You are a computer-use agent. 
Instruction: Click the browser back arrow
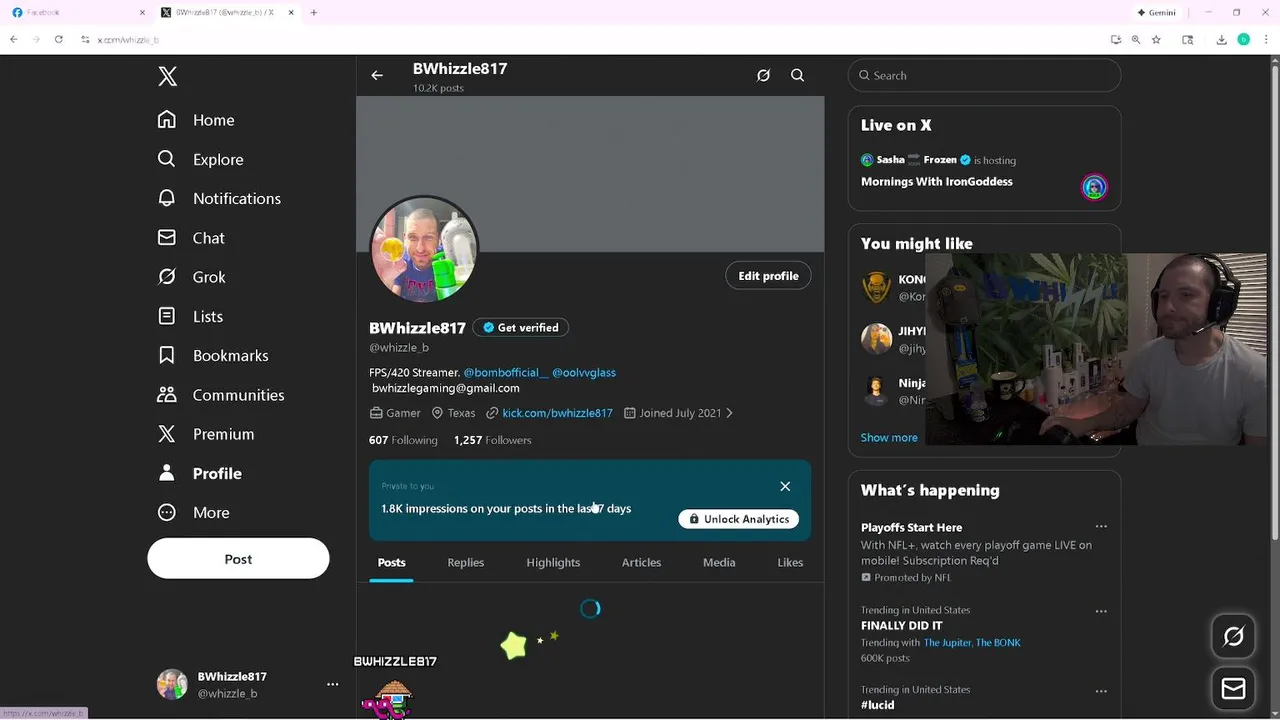13,39
